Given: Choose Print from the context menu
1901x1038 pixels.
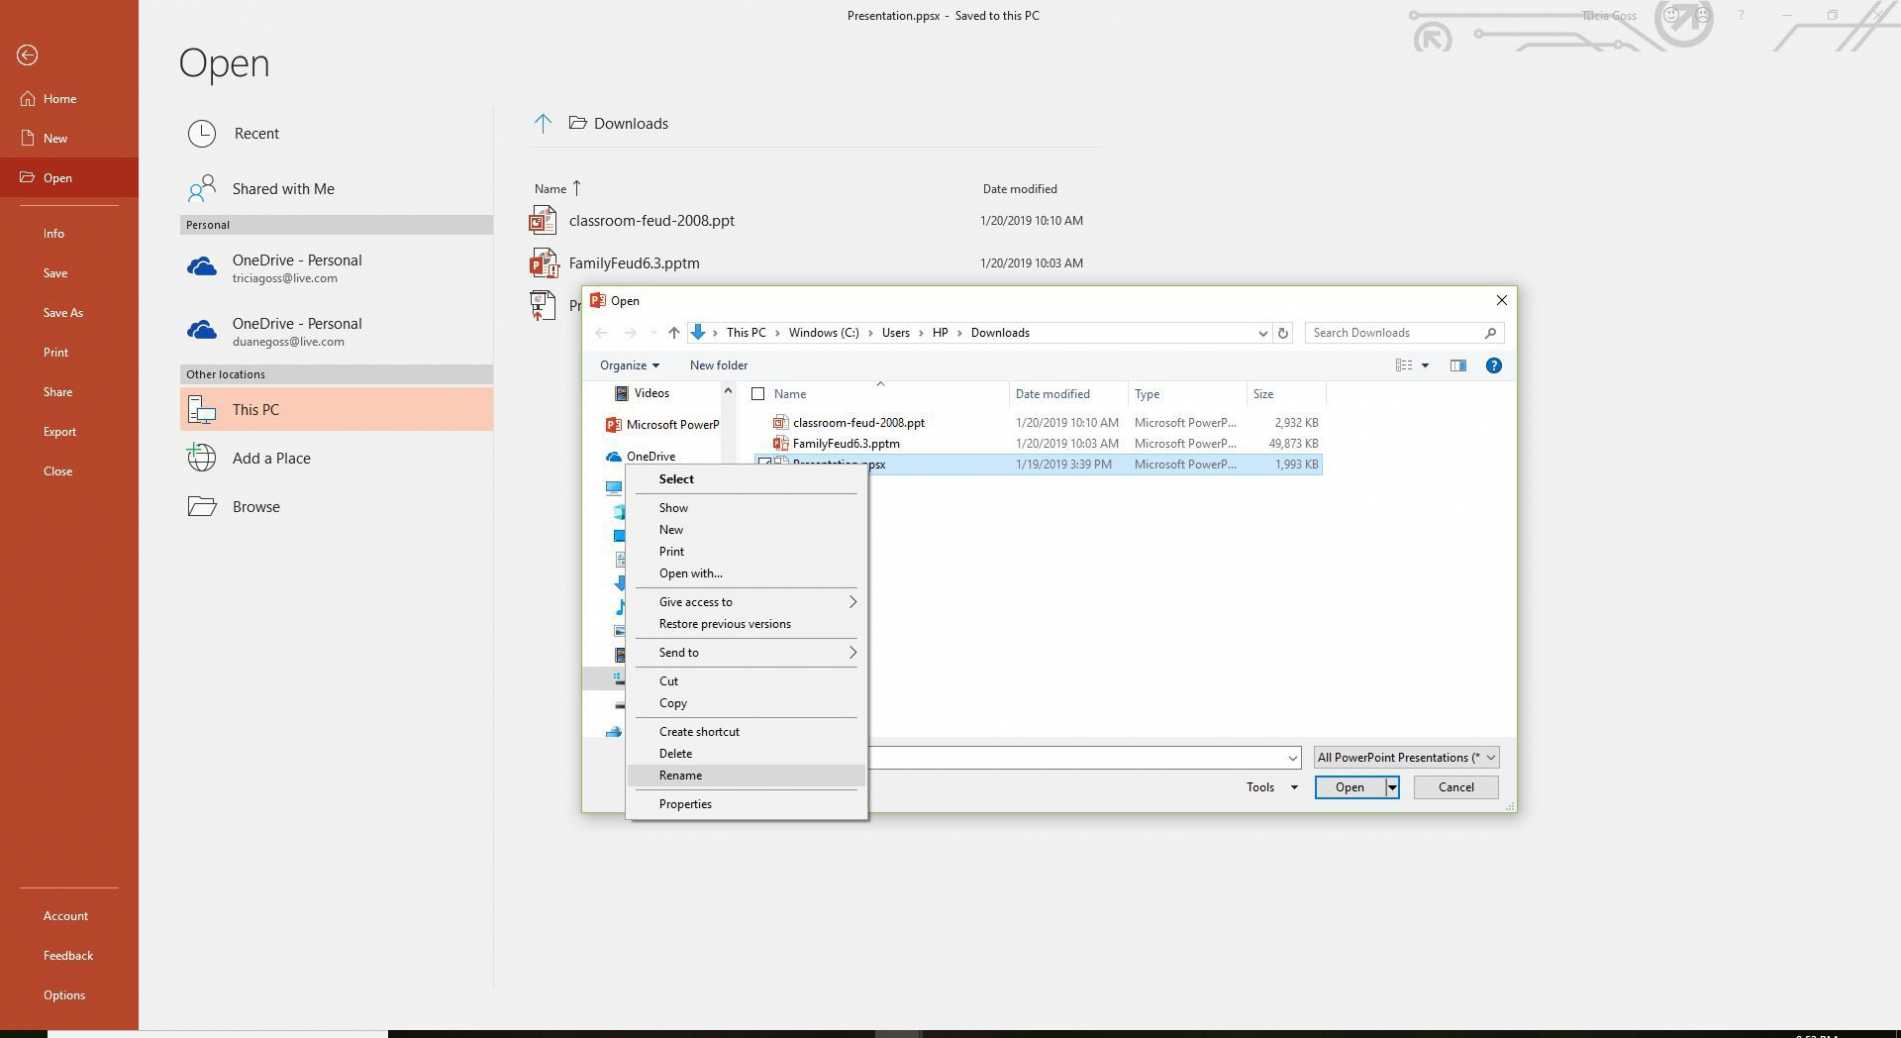Looking at the screenshot, I should (x=746, y=552).
